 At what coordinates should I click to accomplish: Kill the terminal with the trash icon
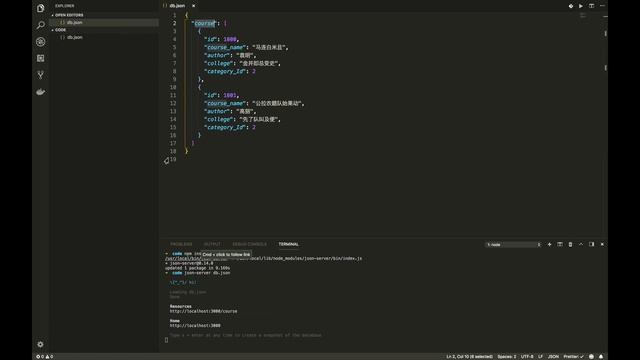coord(570,244)
